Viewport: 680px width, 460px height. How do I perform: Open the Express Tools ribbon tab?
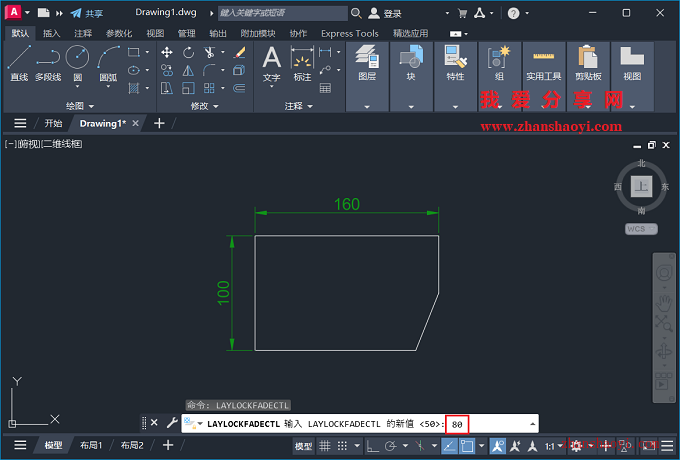click(350, 33)
